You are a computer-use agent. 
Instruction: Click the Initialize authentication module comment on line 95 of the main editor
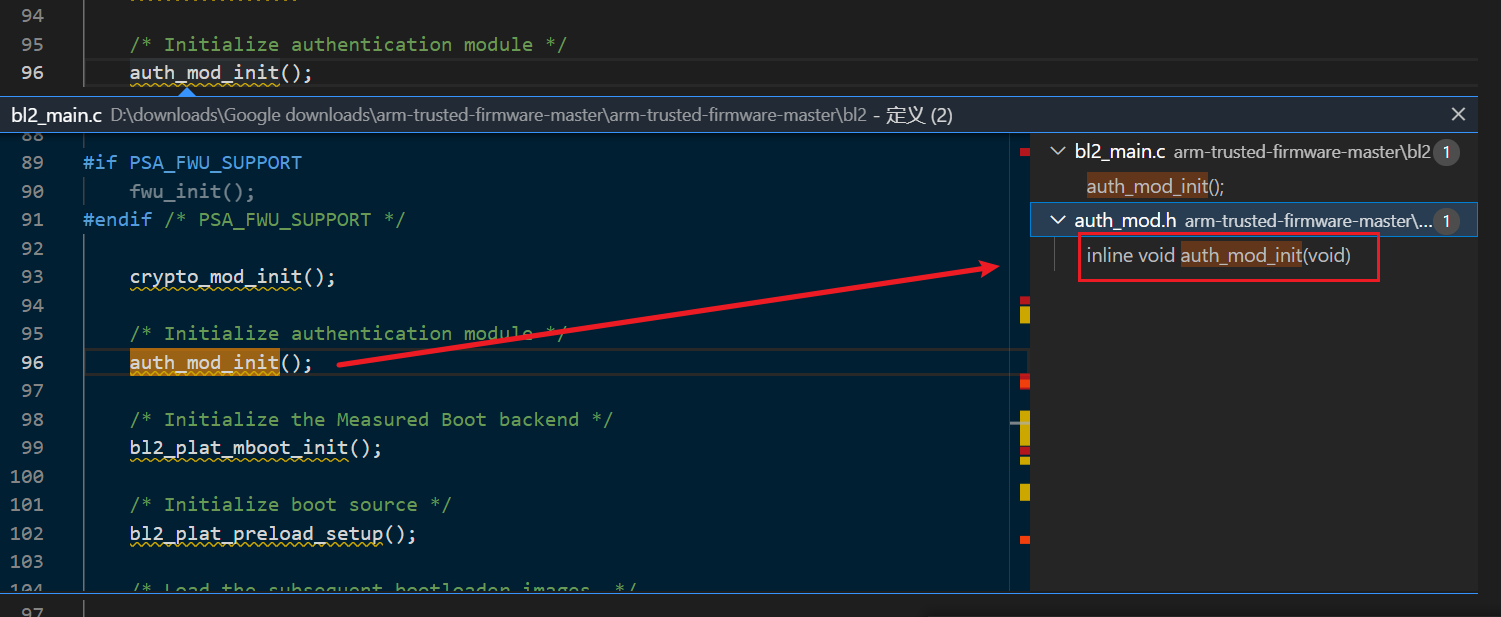tap(347, 45)
